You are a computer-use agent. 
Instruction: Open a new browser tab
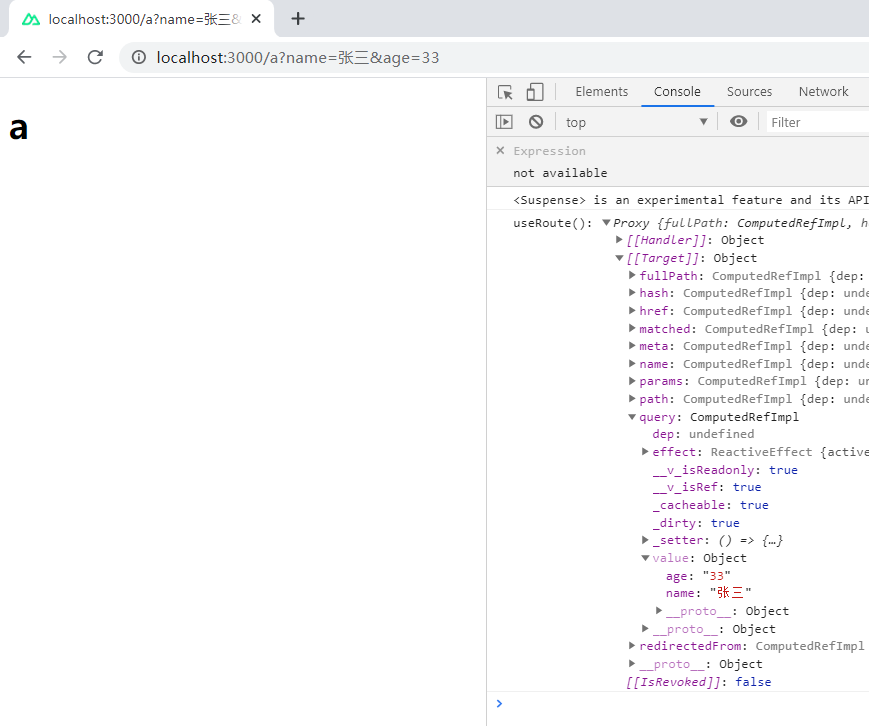click(298, 19)
